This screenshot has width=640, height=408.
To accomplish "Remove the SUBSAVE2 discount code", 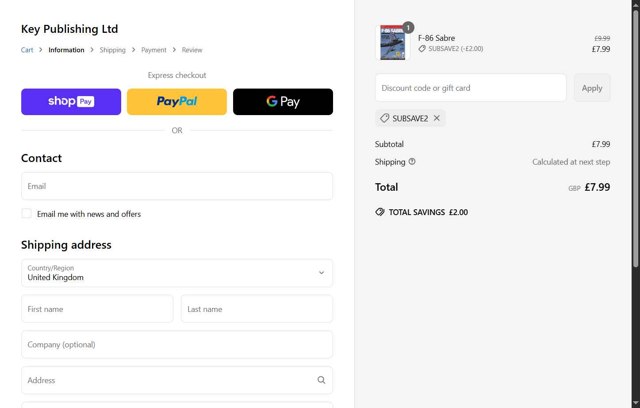I will tap(437, 118).
